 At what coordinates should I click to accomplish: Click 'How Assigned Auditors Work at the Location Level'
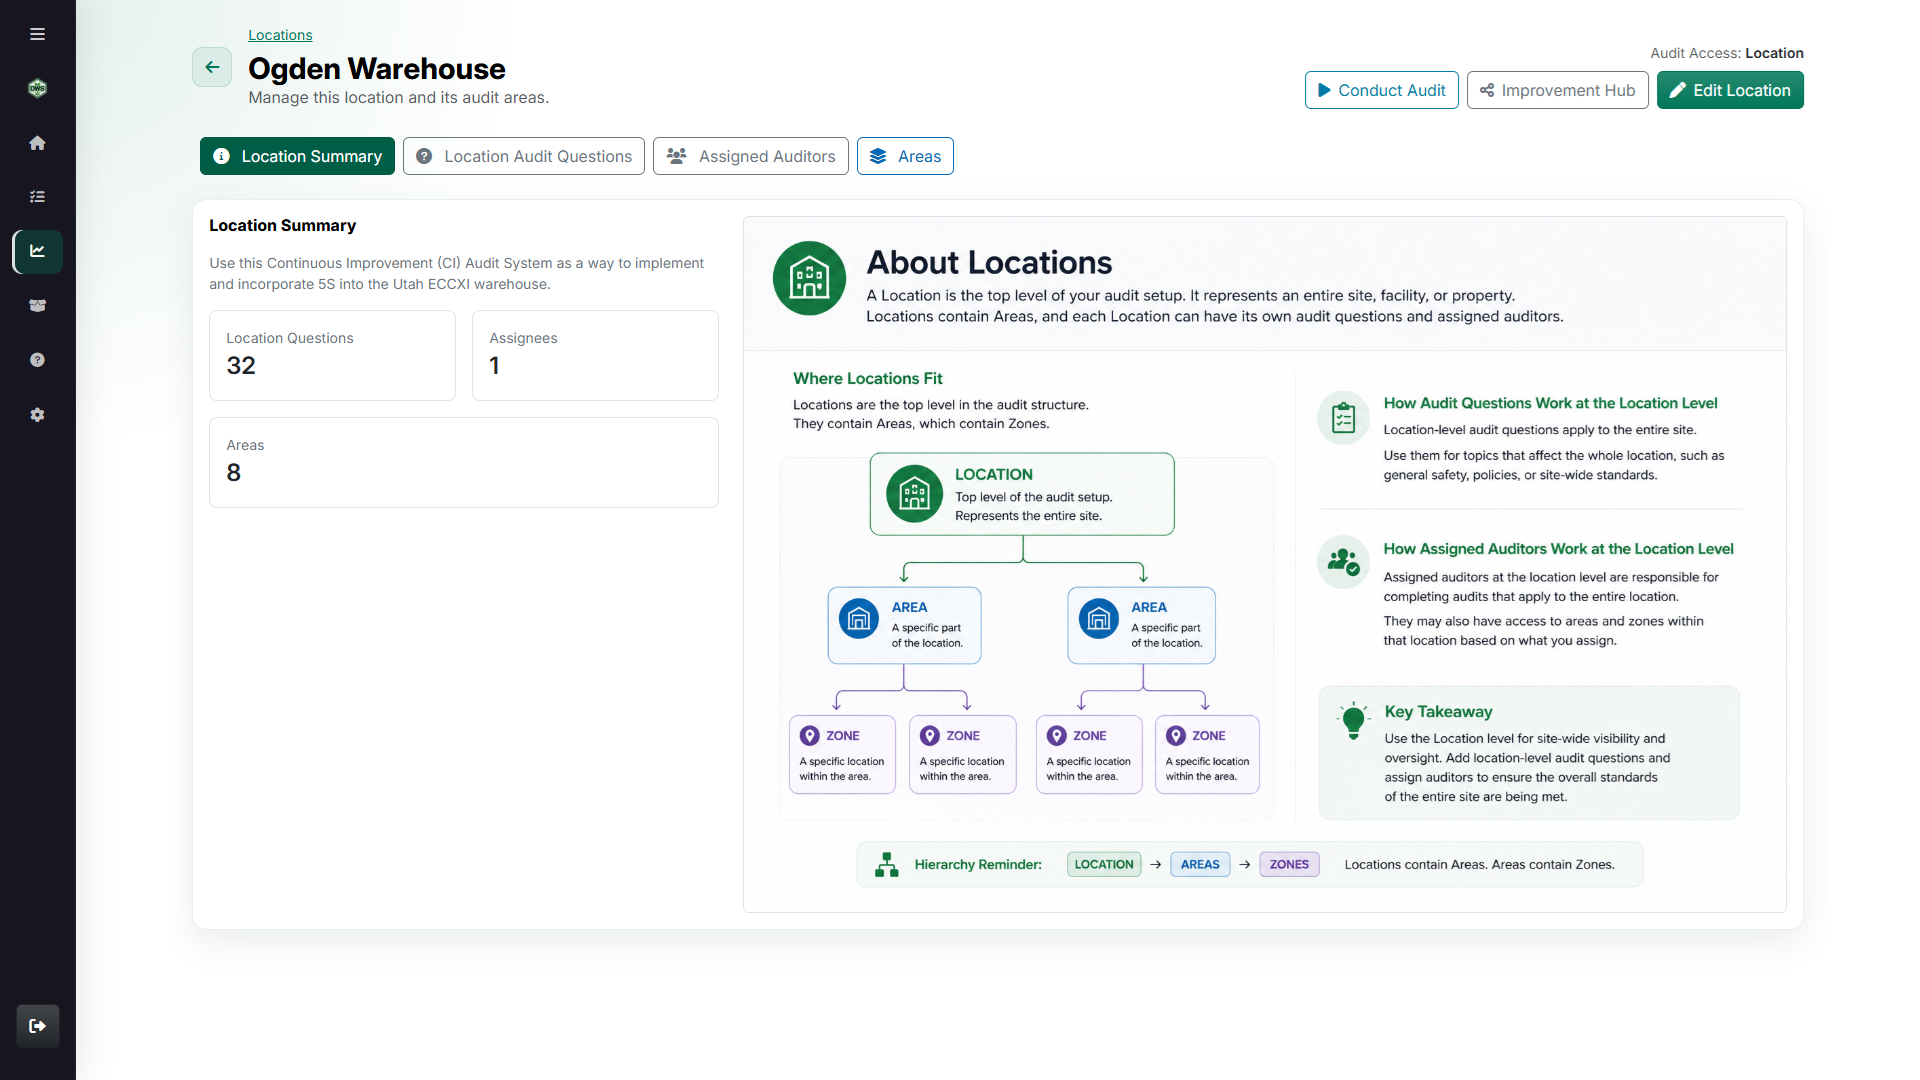(1558, 549)
